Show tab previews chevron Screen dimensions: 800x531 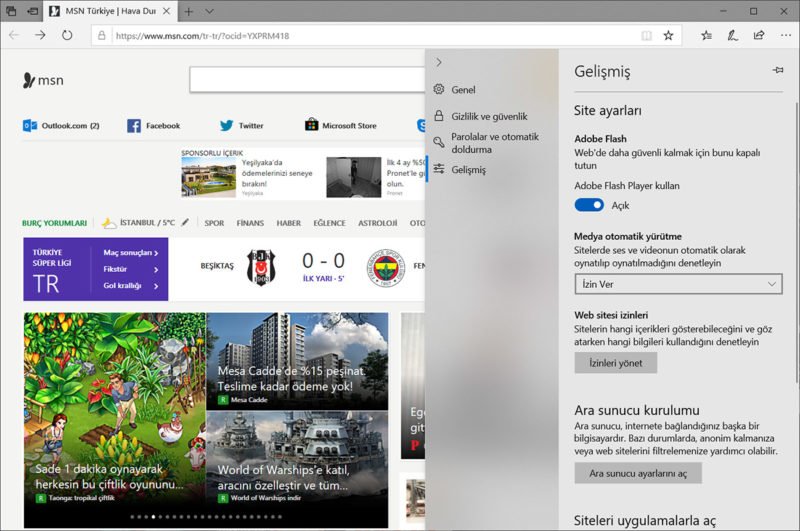209,11
